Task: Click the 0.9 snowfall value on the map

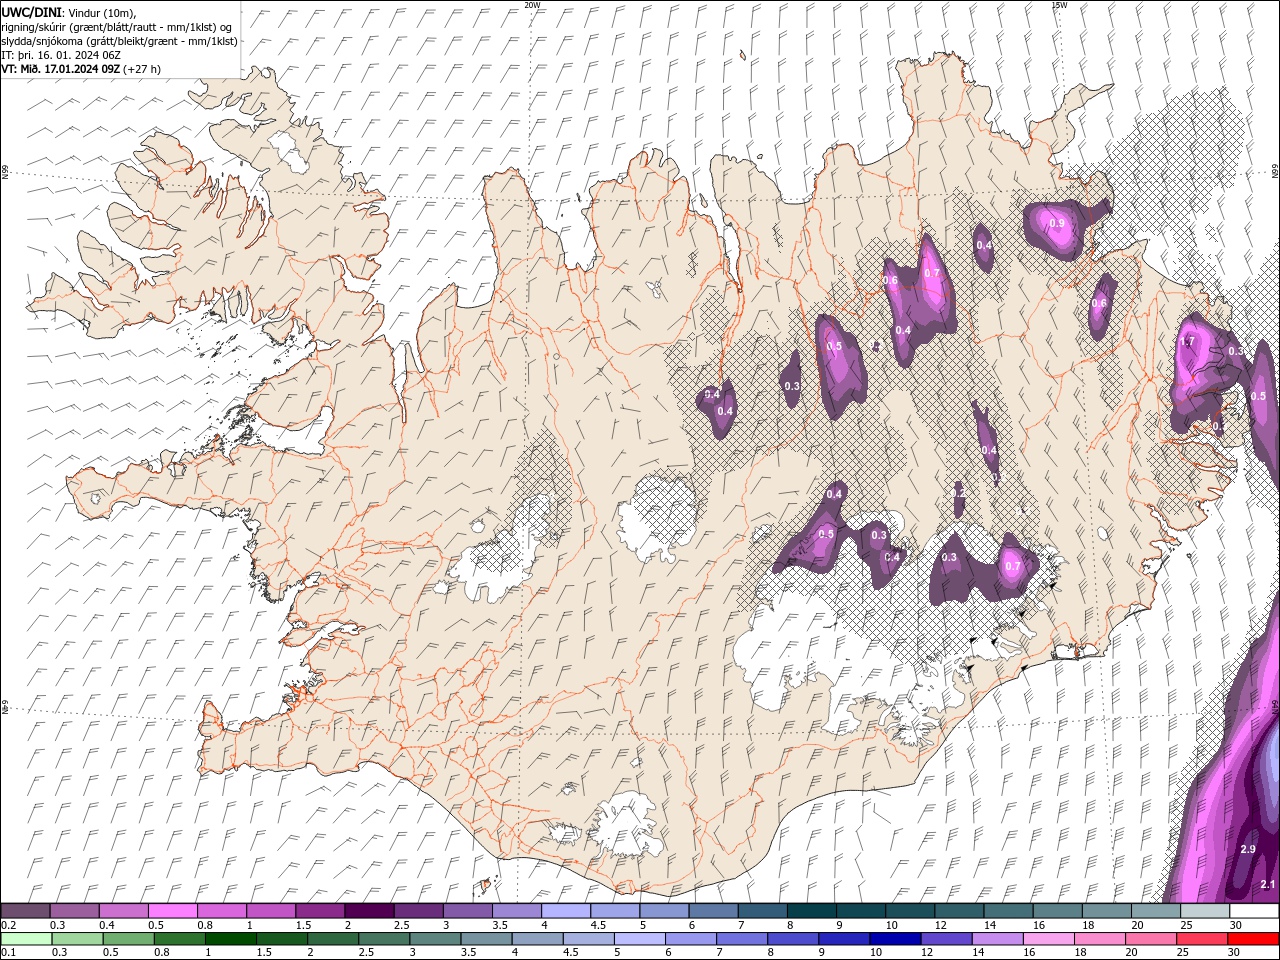Action: (1057, 224)
